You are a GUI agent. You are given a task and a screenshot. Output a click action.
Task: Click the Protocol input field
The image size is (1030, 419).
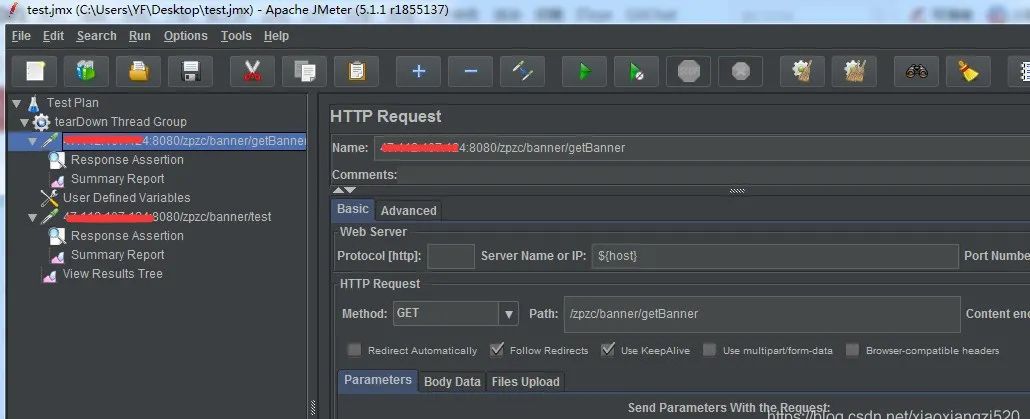[x=451, y=256]
